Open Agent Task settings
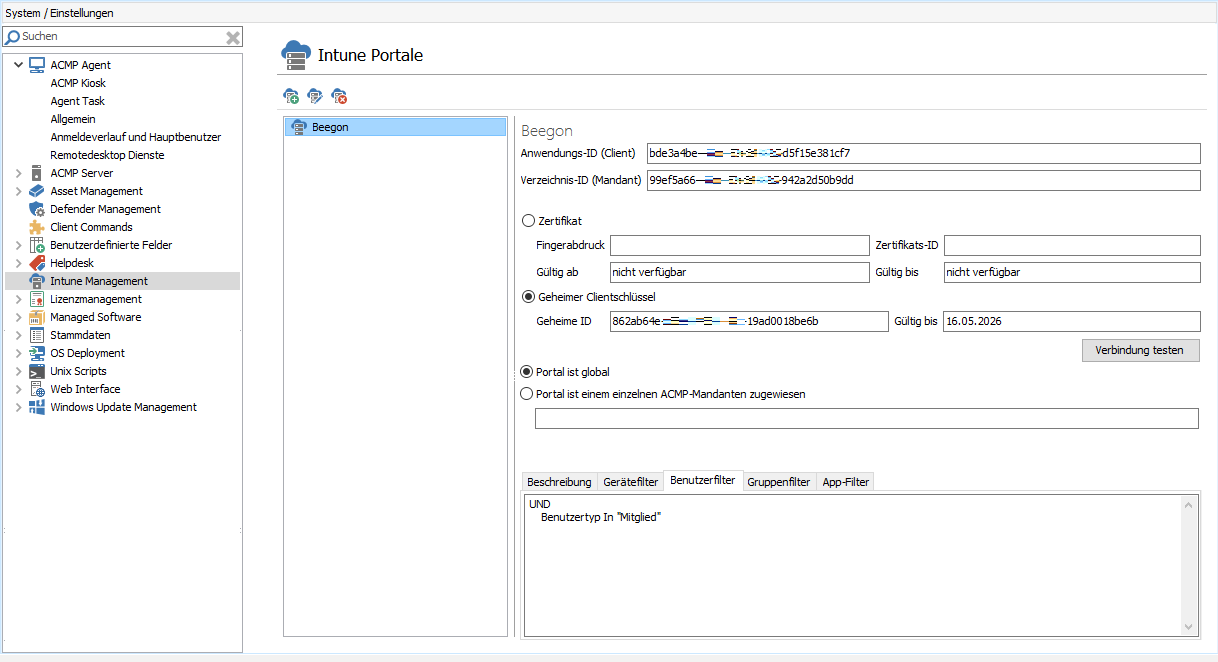 78,101
